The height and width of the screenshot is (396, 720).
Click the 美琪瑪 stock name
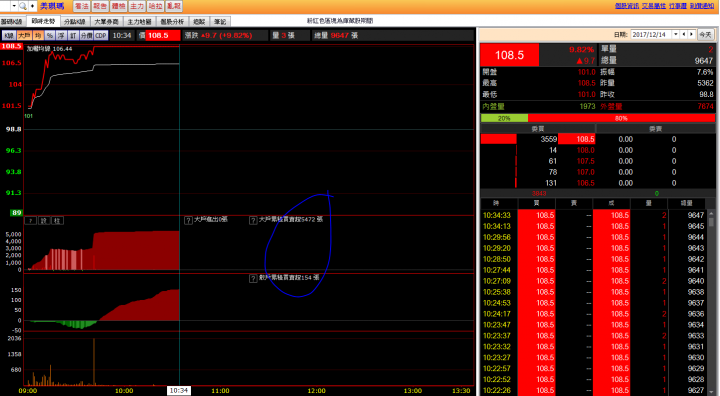point(51,6)
